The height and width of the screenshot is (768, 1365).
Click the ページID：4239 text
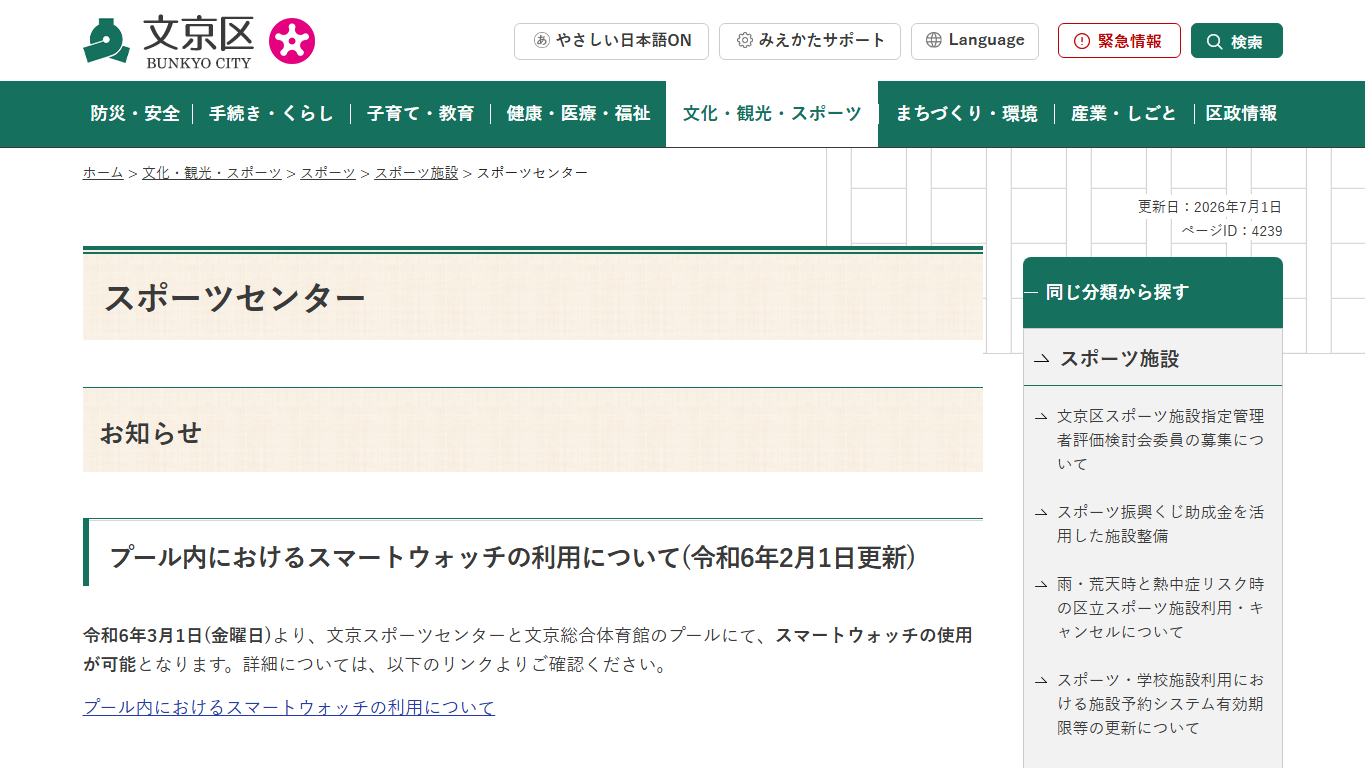click(x=1232, y=231)
